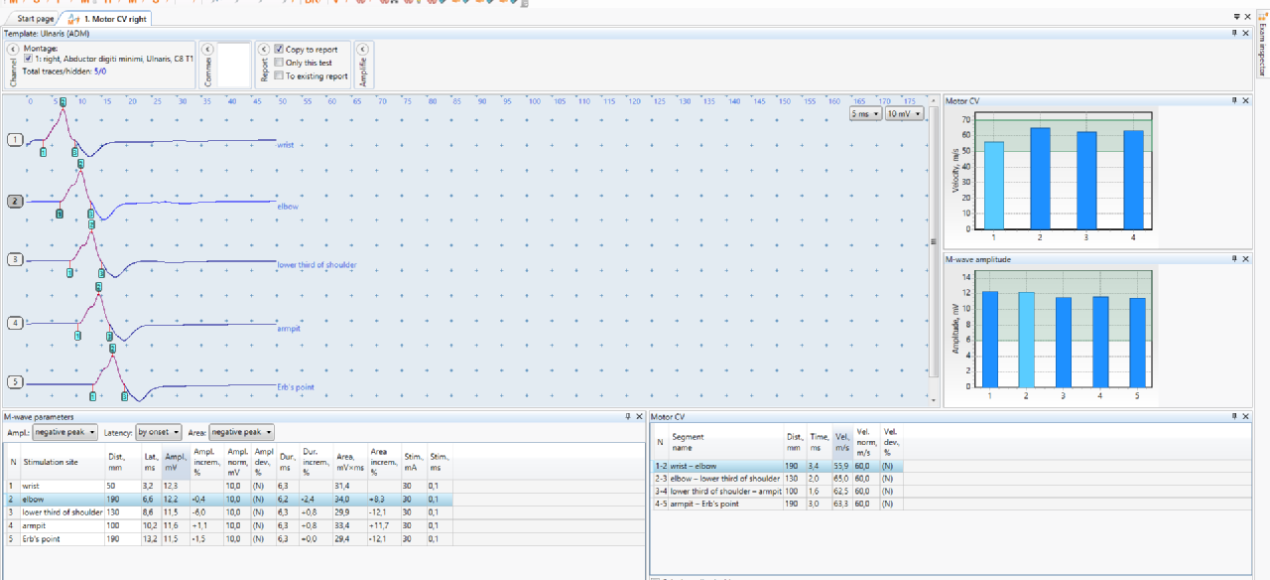Open the Latency 'by onset' dropdown
The width and height of the screenshot is (1270, 580).
pos(159,432)
